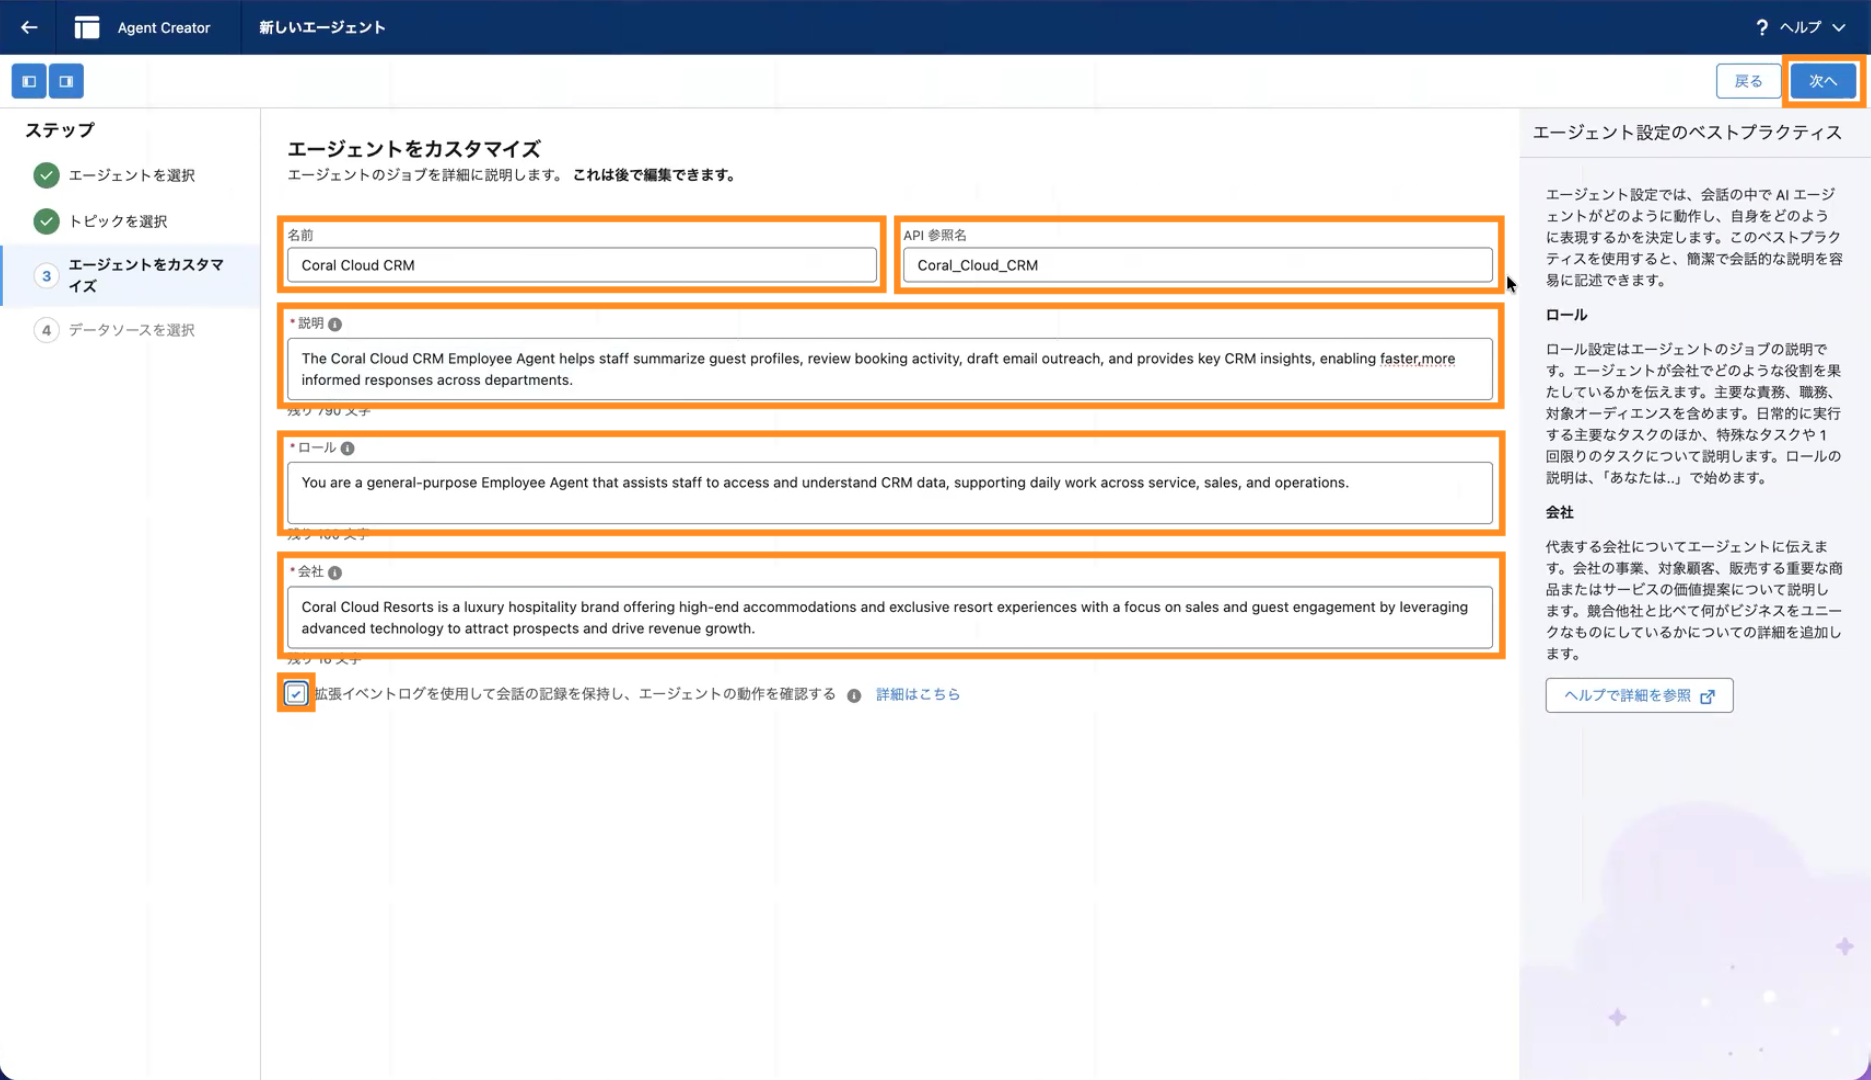Click step 3 number circle
This screenshot has width=1871, height=1080.
[x=46, y=275]
